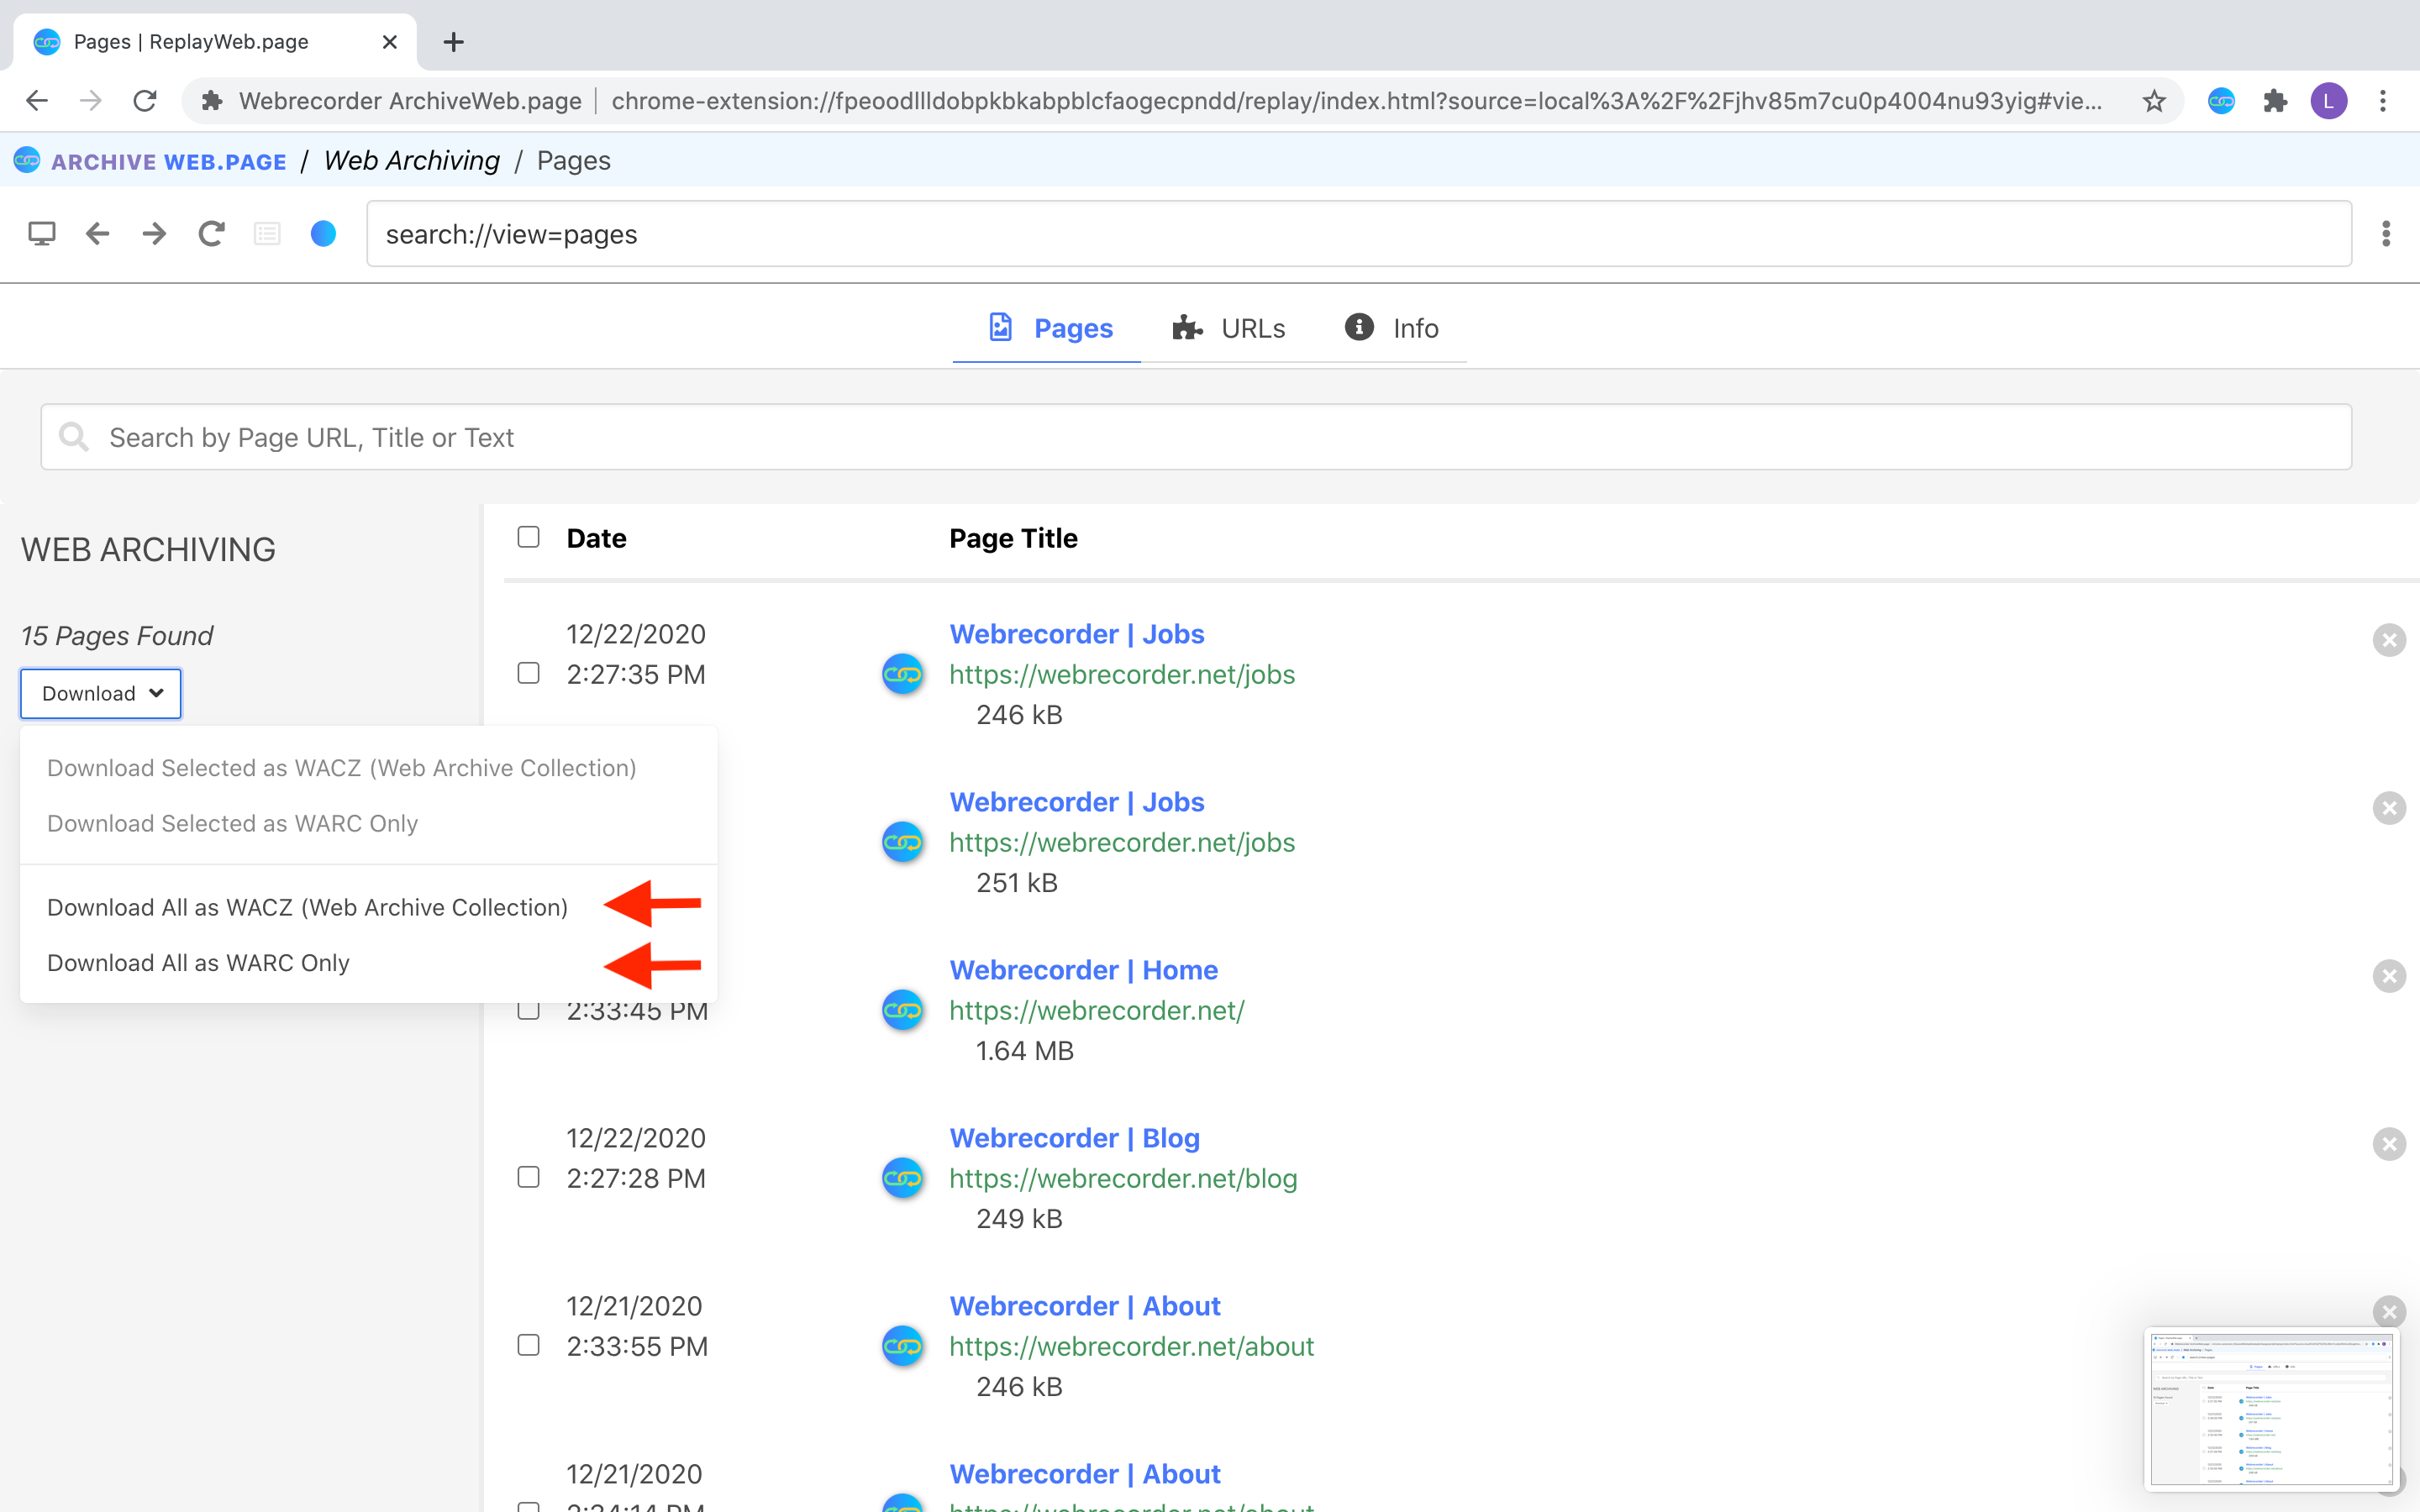2420x1512 pixels.
Task: Sort by the Page Title column header
Action: (x=1013, y=538)
